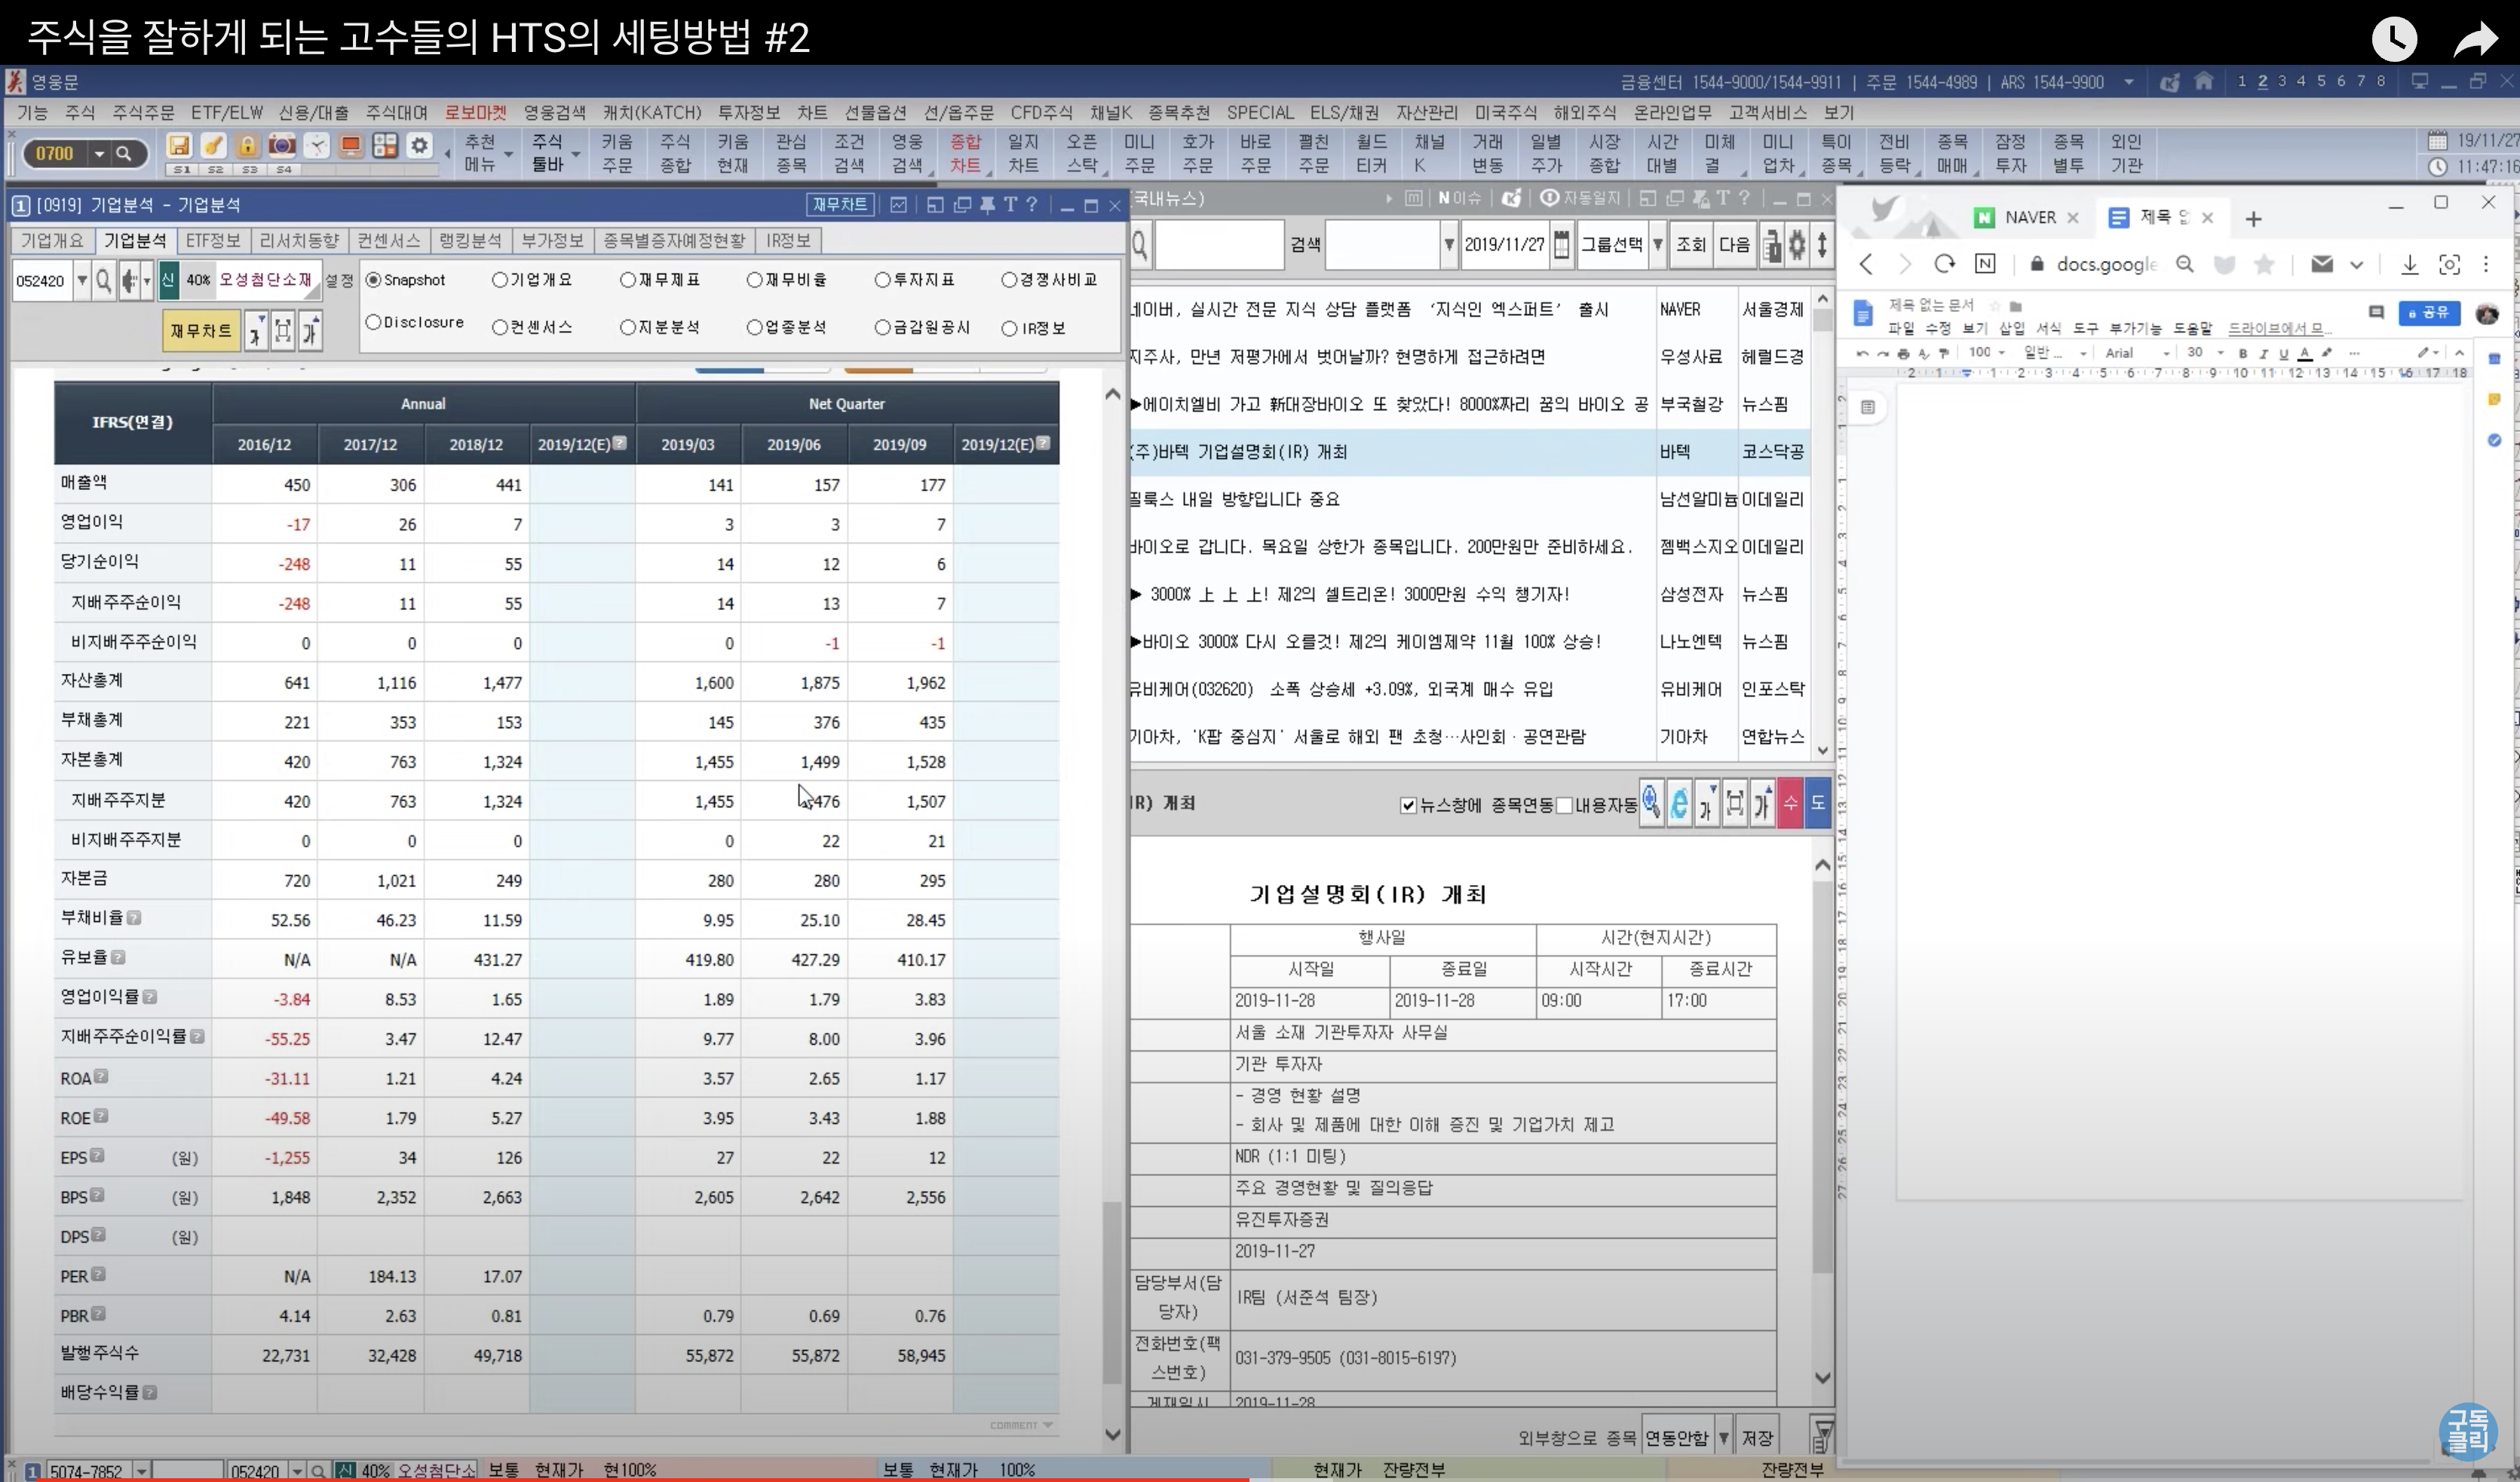This screenshot has width=2520, height=1482.
Task: Click the padlock lock icon in toolbar
Action: point(247,146)
